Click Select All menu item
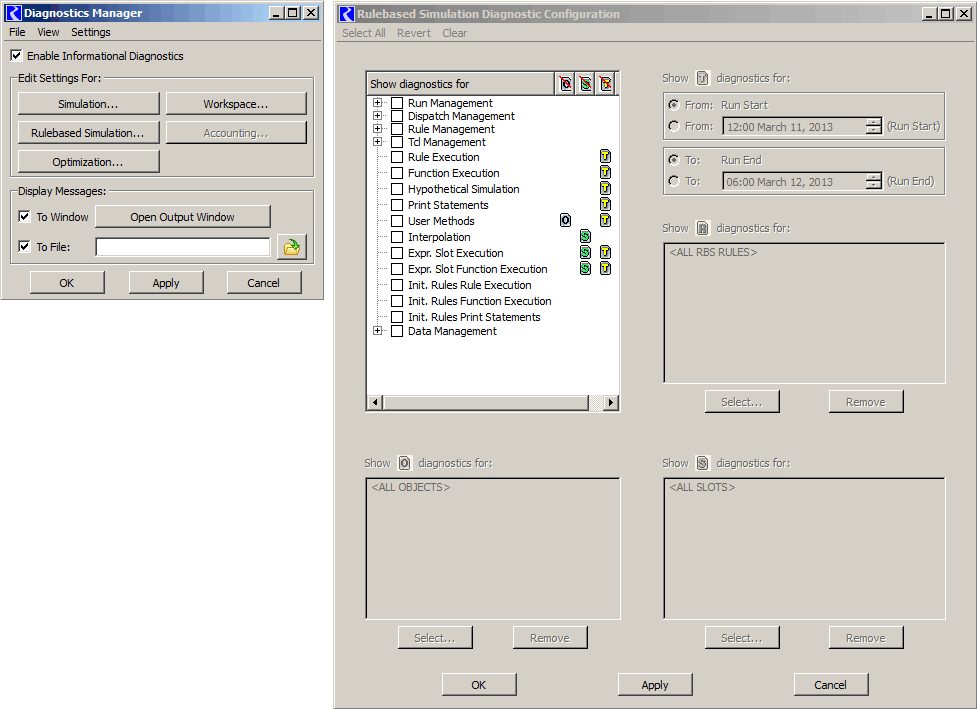This screenshot has width=977, height=709. (x=364, y=33)
